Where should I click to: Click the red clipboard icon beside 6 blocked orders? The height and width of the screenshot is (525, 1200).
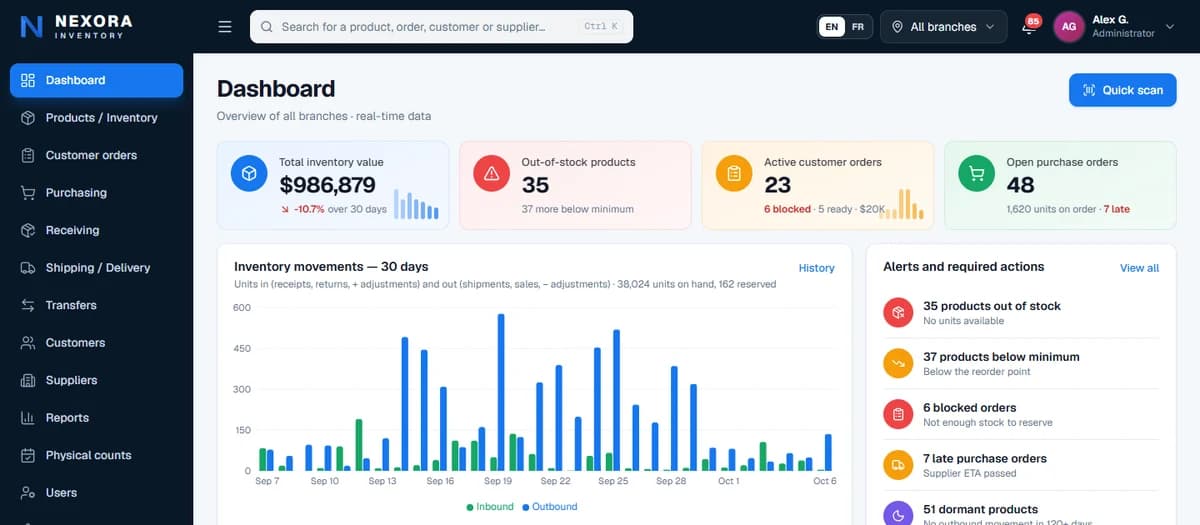click(898, 414)
